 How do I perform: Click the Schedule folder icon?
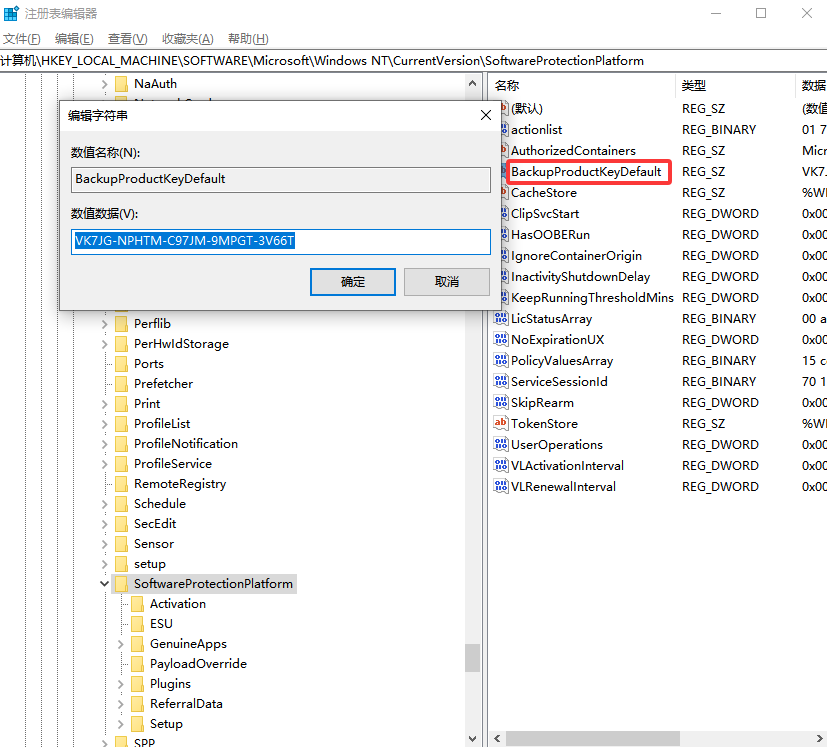tap(121, 504)
